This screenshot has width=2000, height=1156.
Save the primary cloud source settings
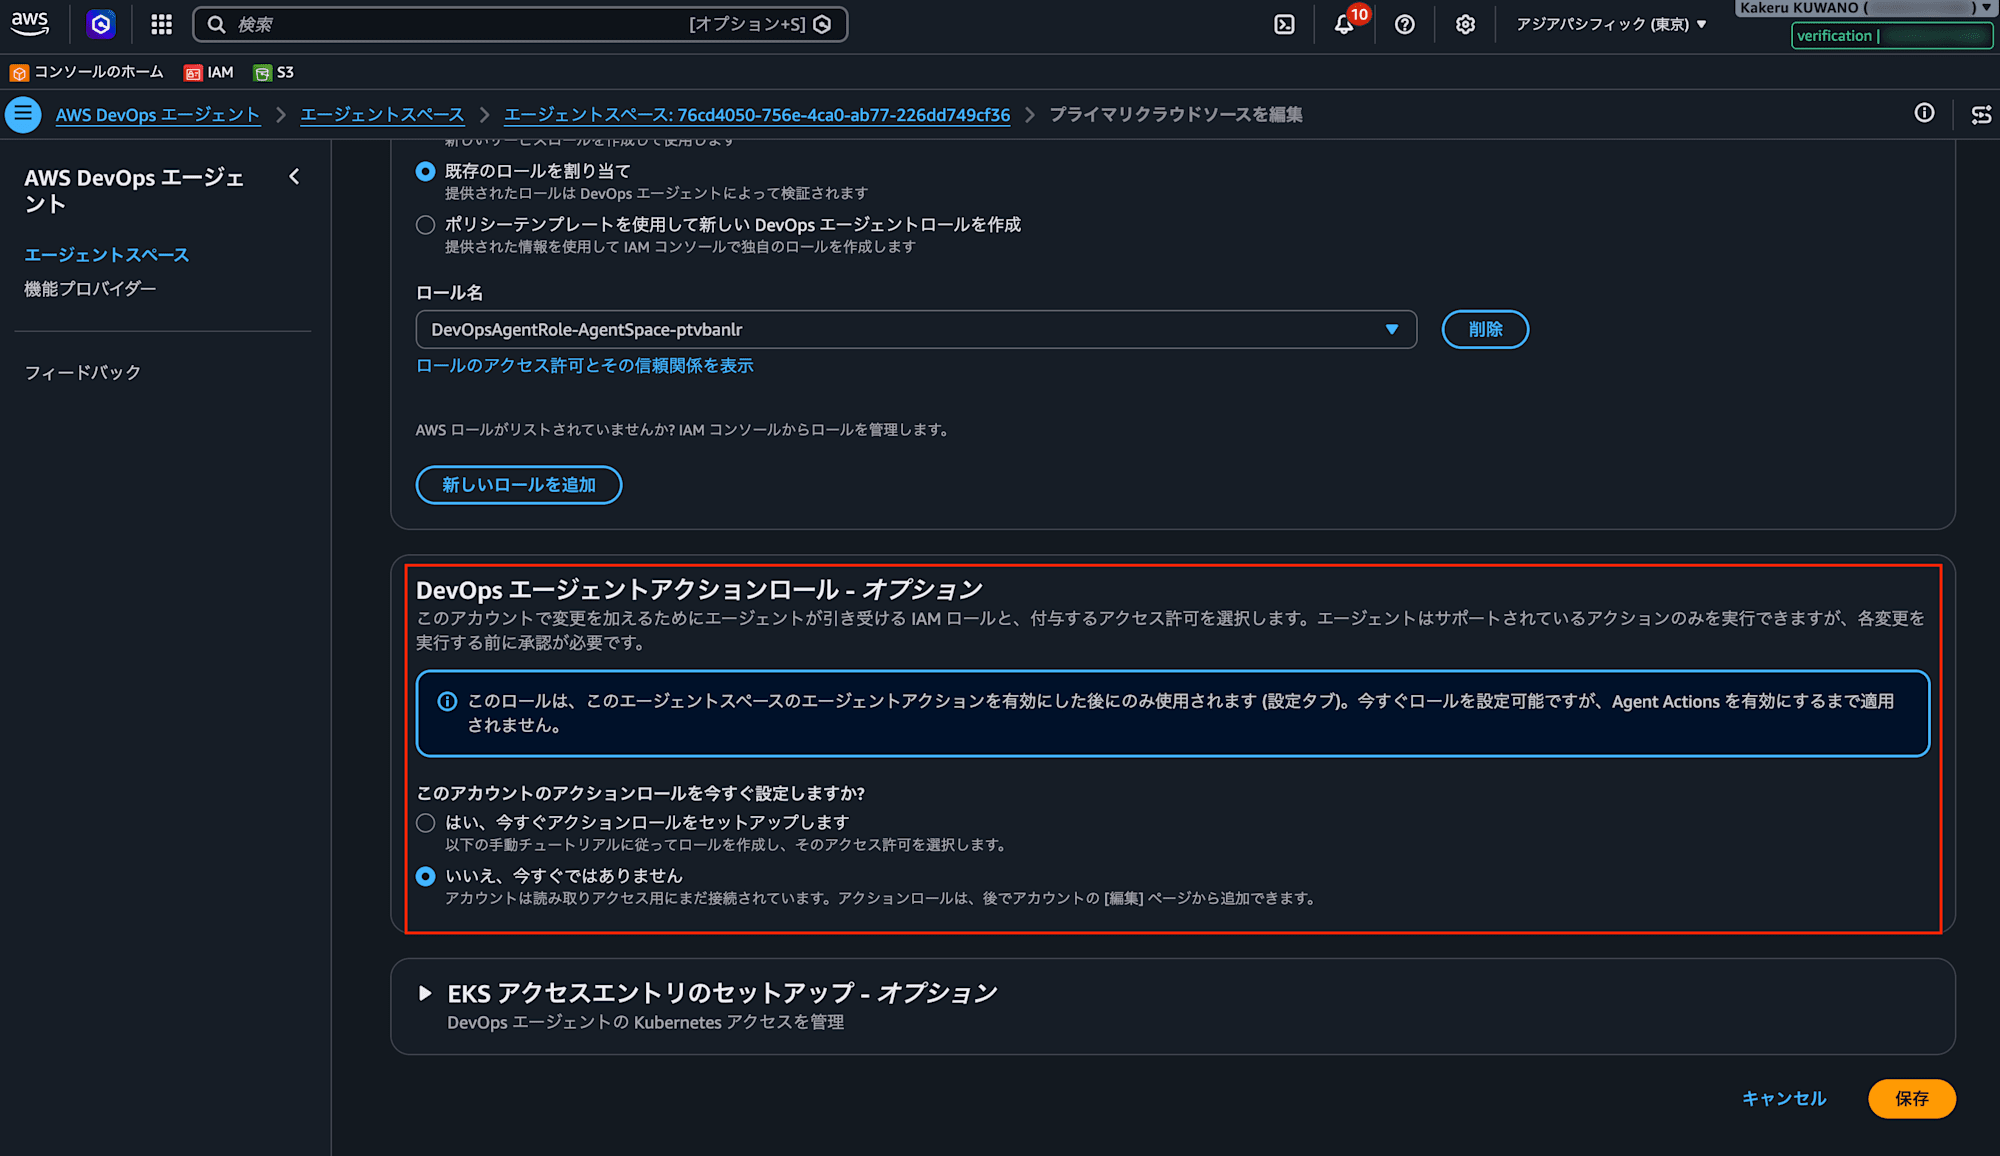[1912, 1099]
